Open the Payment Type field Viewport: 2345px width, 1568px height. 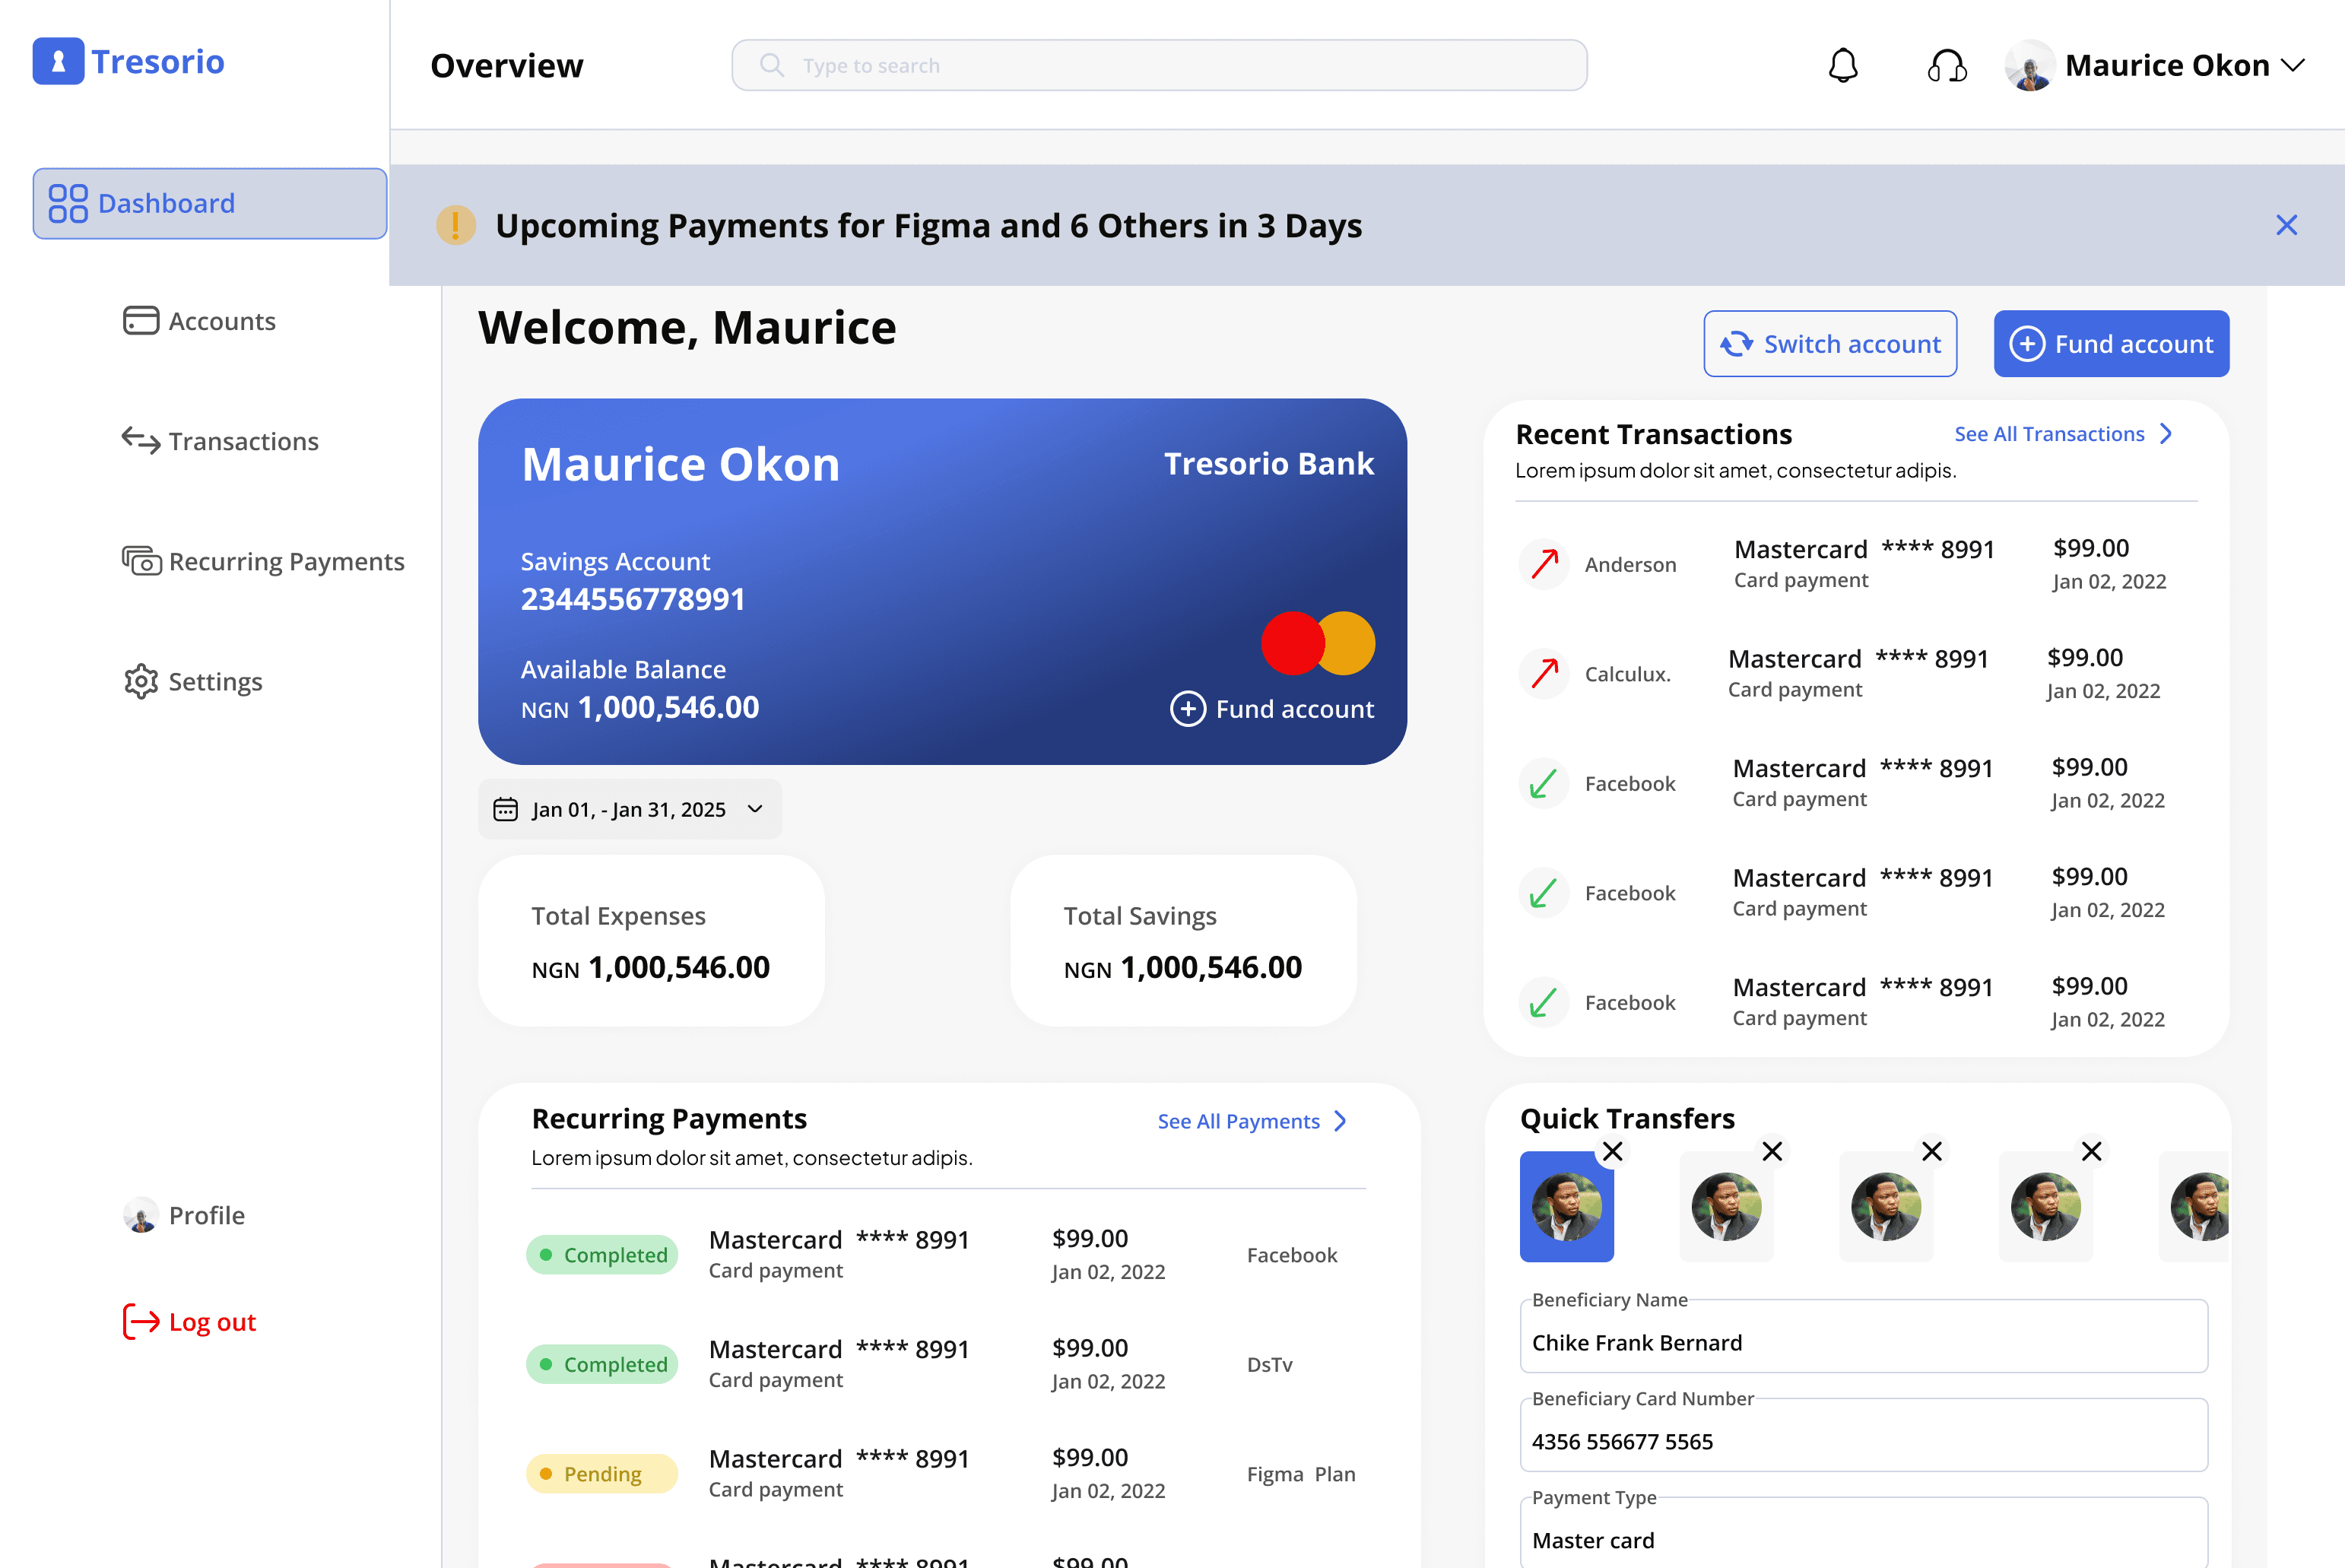pyautogui.click(x=1863, y=1539)
